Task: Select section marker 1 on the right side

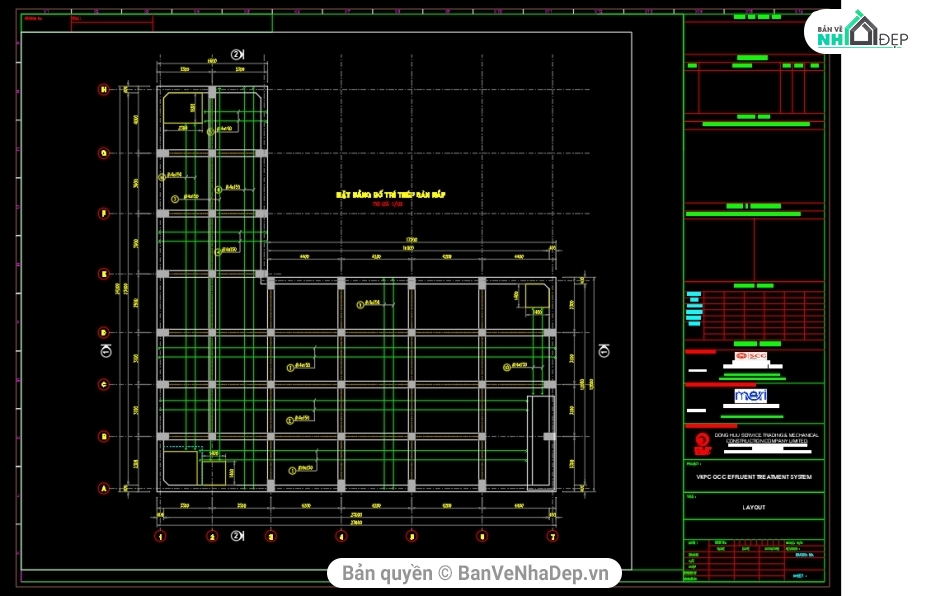Action: [x=603, y=350]
